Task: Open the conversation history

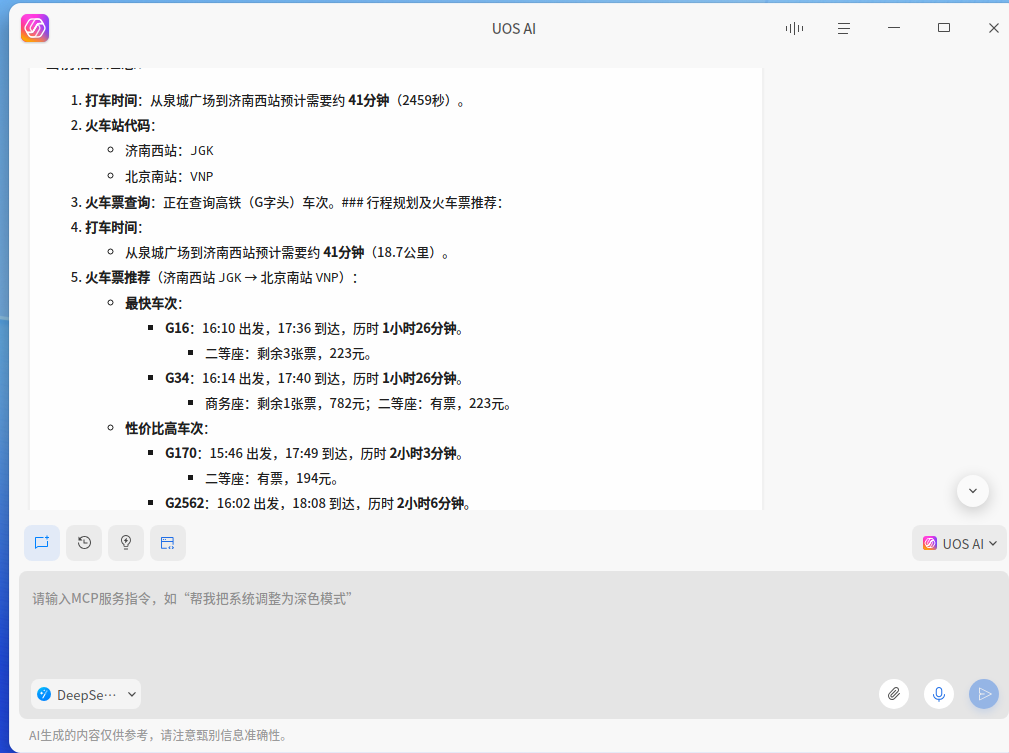Action: click(x=84, y=543)
